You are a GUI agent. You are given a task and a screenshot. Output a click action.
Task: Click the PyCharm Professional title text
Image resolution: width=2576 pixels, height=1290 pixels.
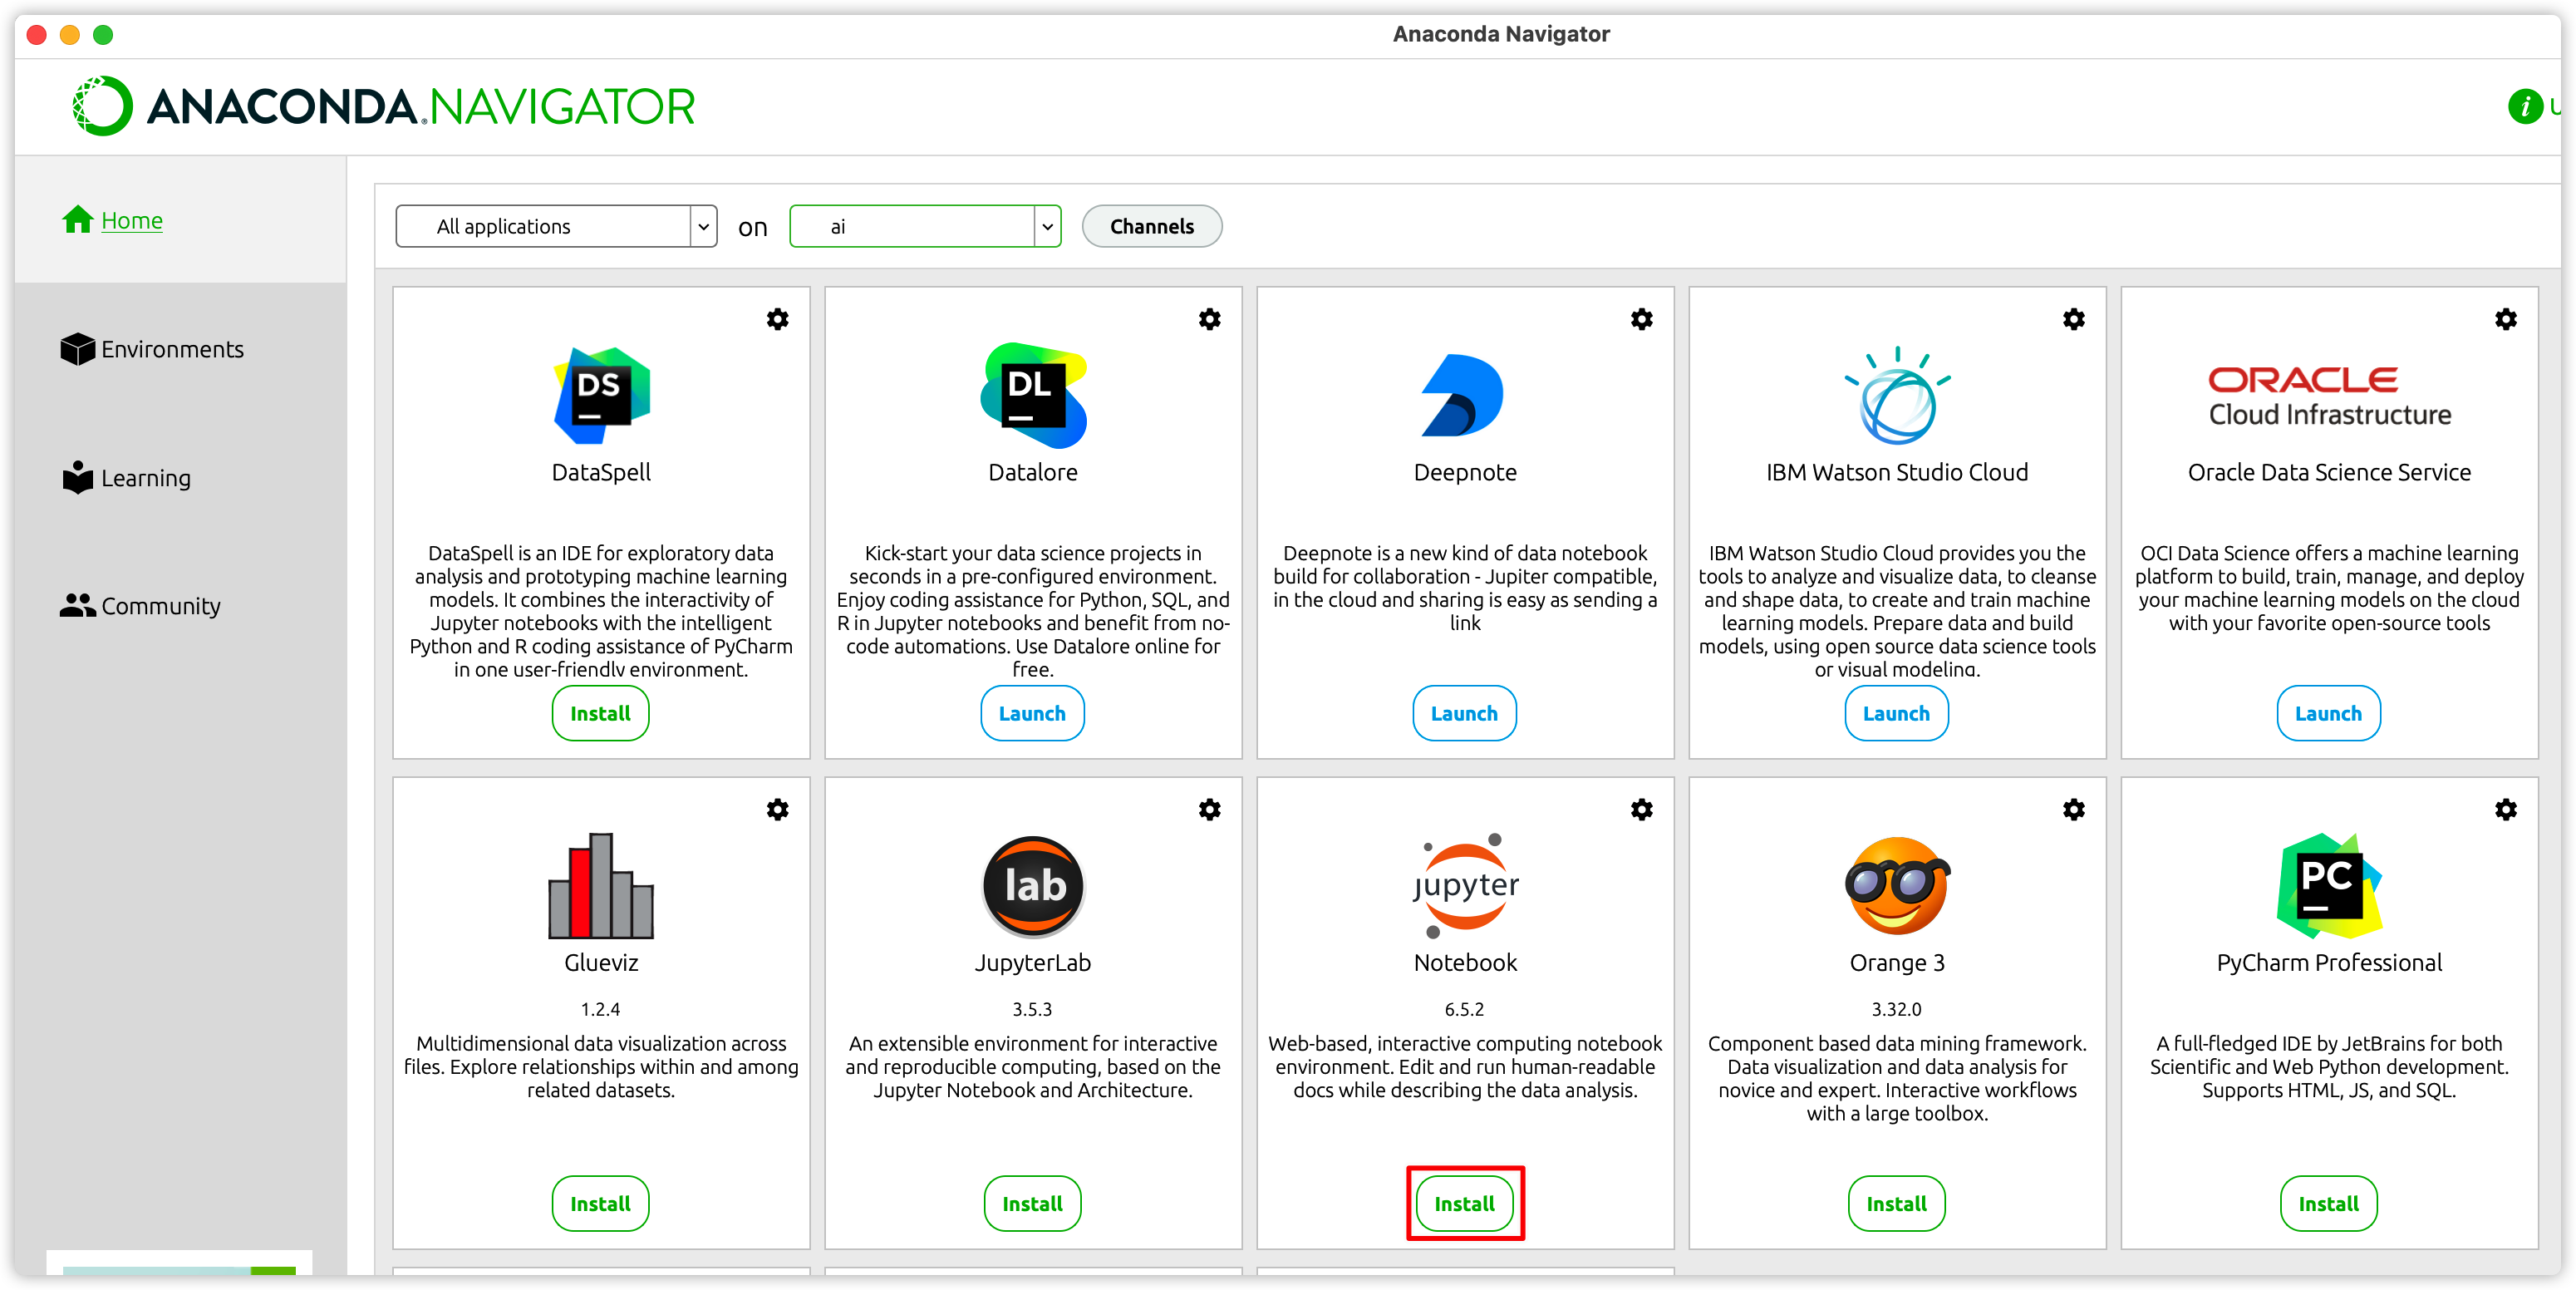coord(2329,962)
